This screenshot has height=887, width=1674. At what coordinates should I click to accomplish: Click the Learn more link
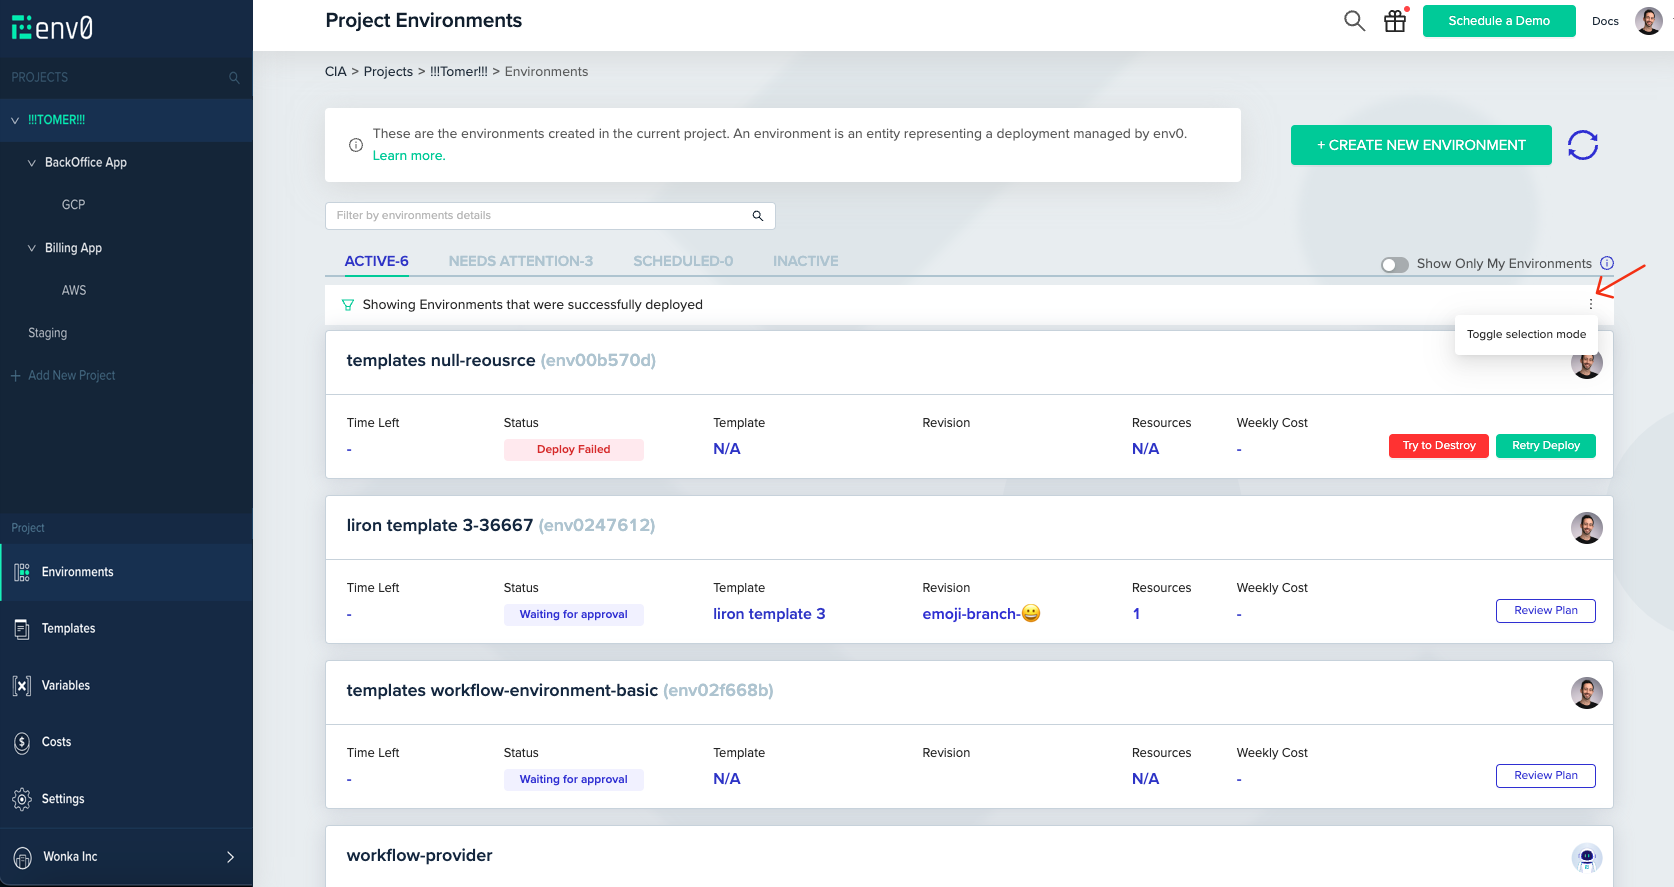pyautogui.click(x=409, y=156)
